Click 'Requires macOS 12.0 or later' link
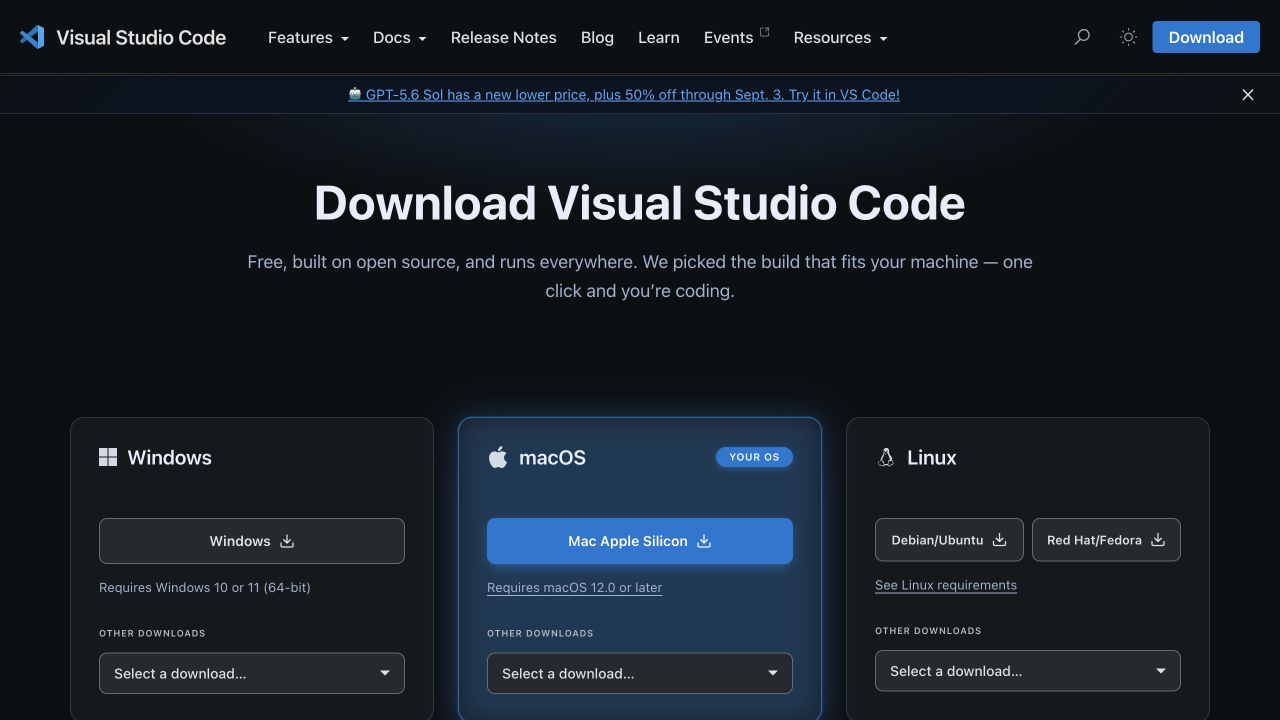1280x720 pixels. 574,588
